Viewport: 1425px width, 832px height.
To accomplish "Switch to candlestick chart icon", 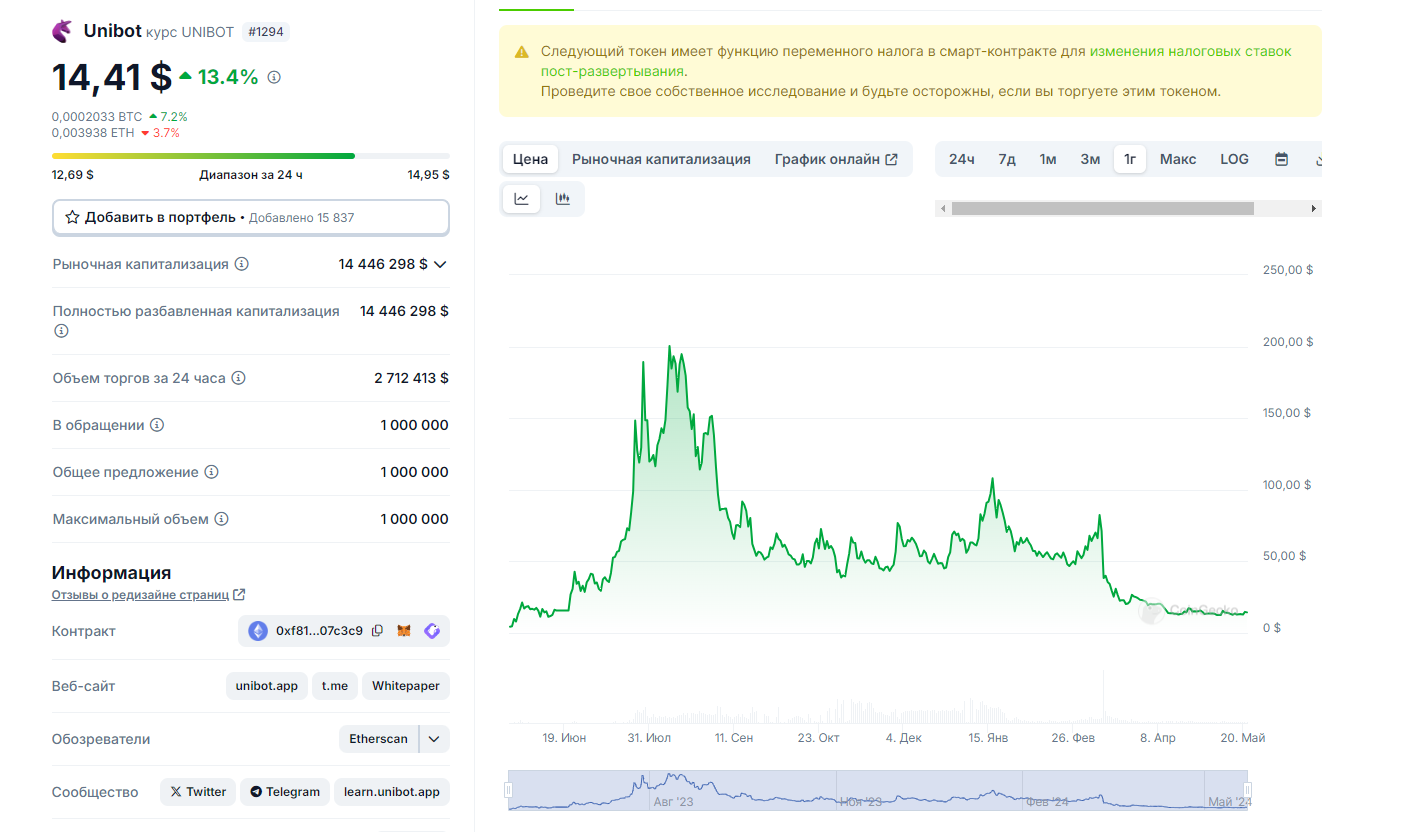I will point(563,199).
